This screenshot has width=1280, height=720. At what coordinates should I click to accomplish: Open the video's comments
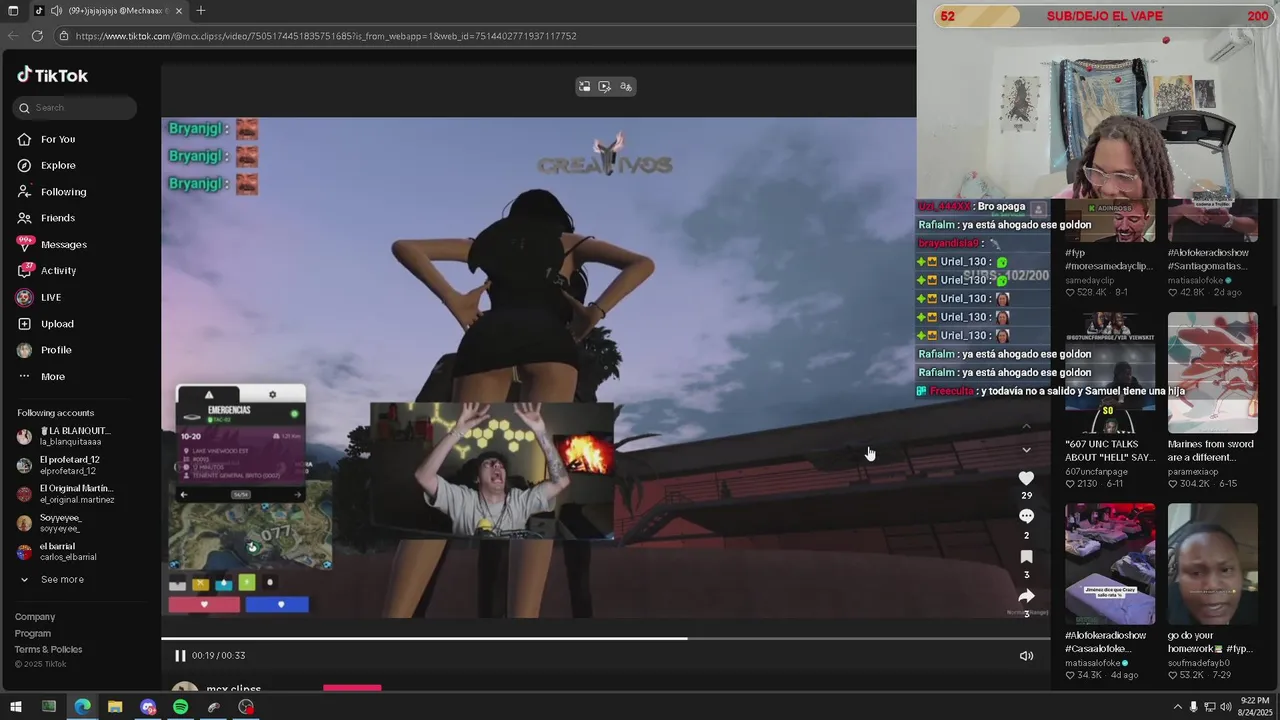pyautogui.click(x=1026, y=516)
